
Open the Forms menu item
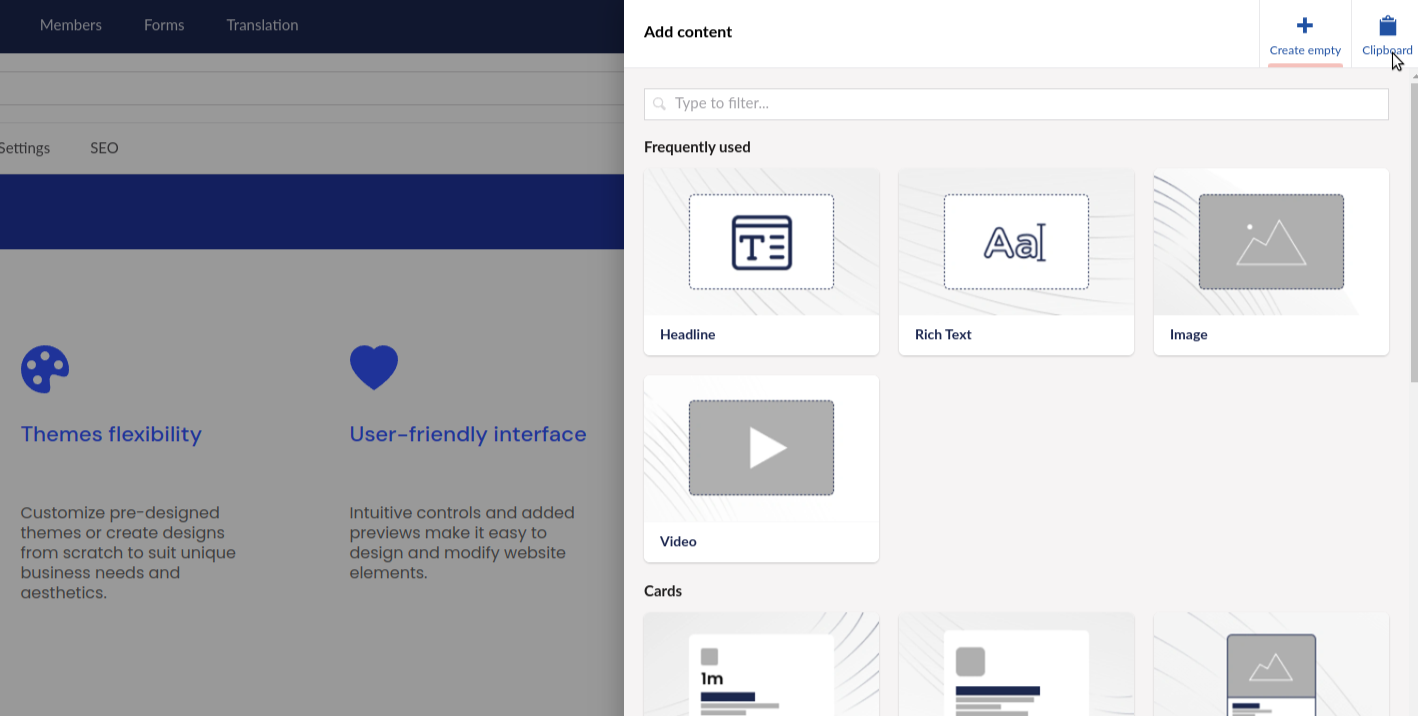pyautogui.click(x=164, y=25)
